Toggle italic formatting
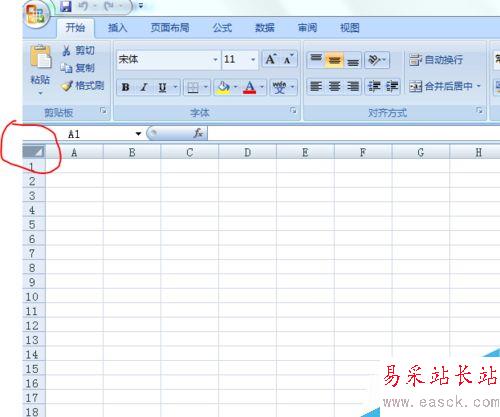Screen dimensions: 500x417 coord(144,87)
